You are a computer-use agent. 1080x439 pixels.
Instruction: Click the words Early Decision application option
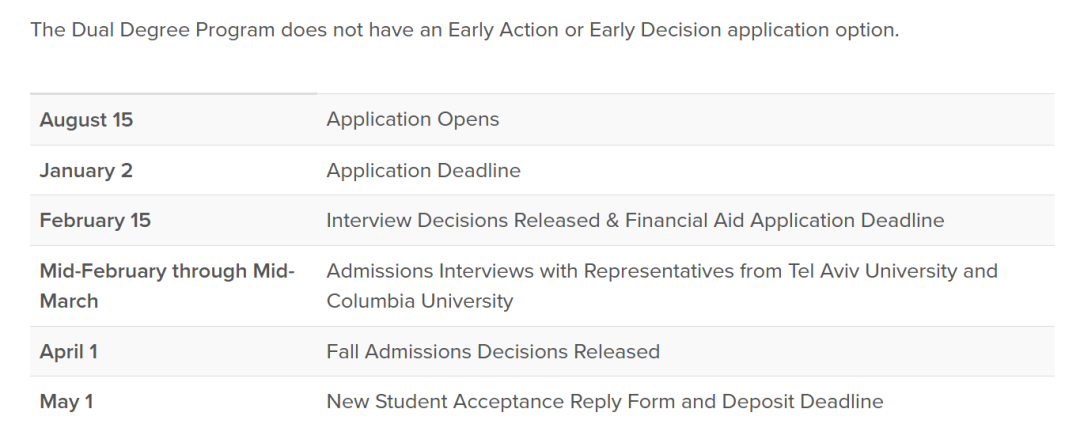[x=743, y=30]
